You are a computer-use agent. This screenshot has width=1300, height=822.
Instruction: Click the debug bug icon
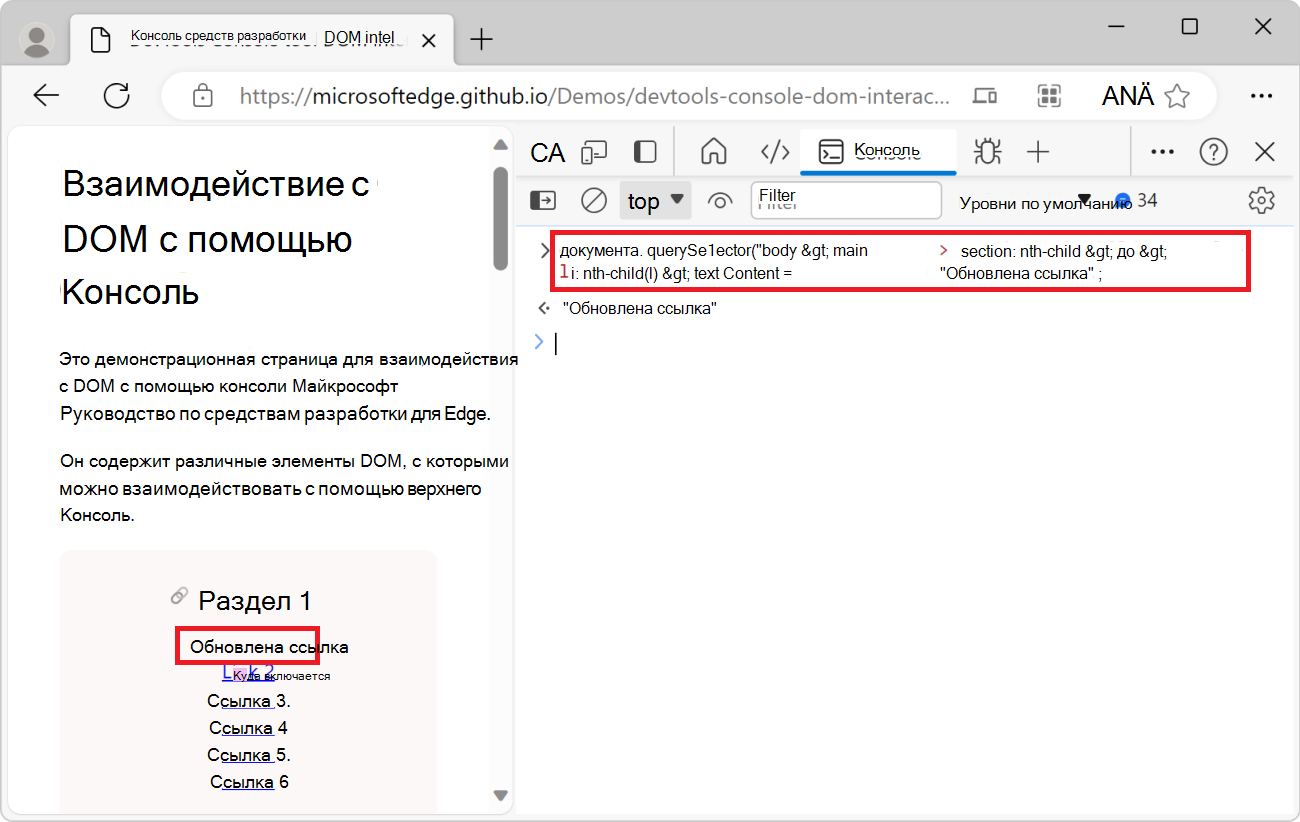987,152
